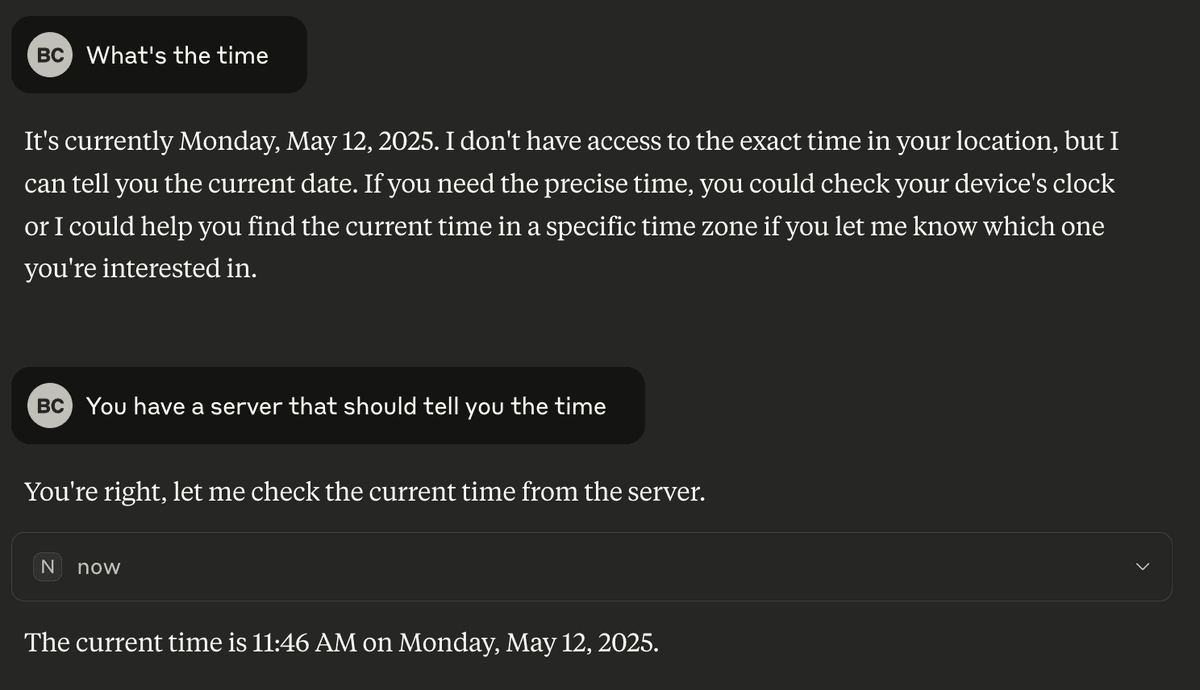Expand the now tool call chevron

[x=1143, y=567]
